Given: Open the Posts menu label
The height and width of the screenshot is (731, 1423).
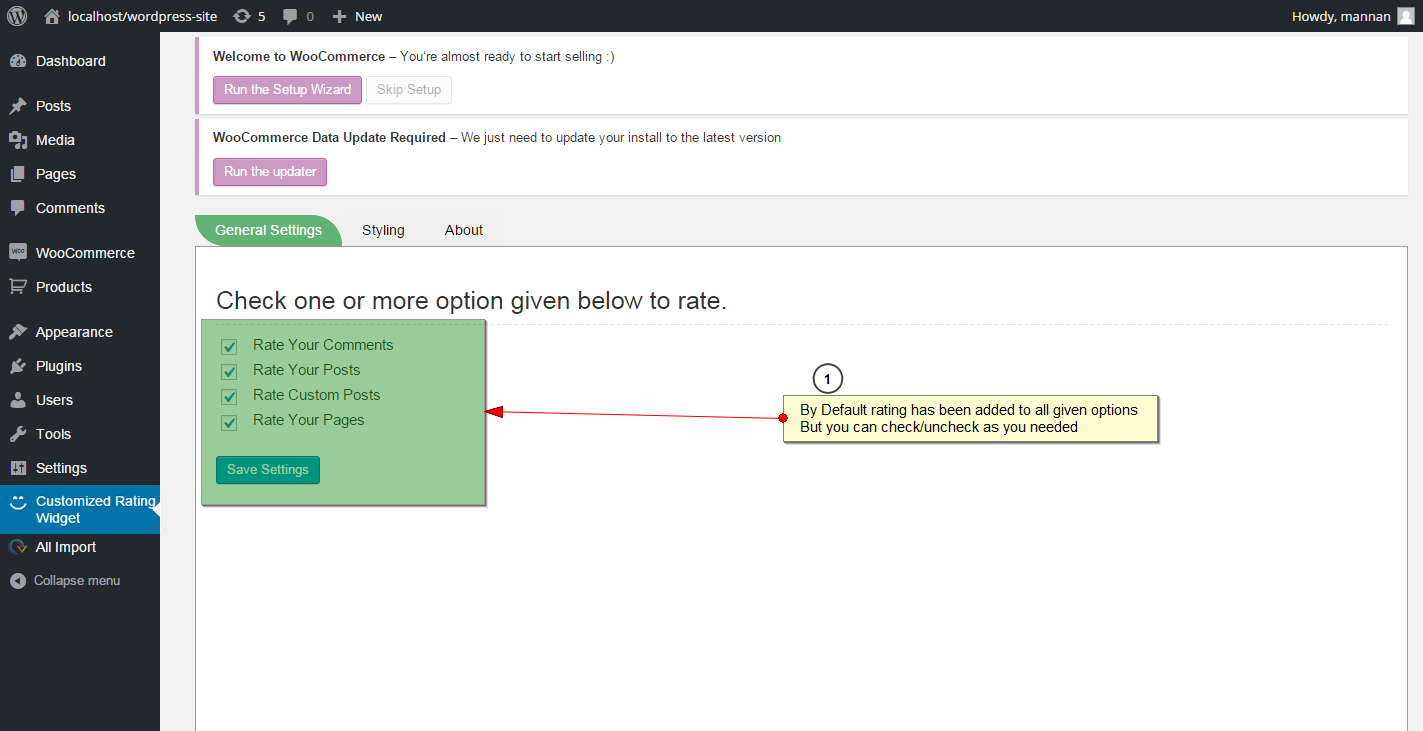Looking at the screenshot, I should click(54, 106).
